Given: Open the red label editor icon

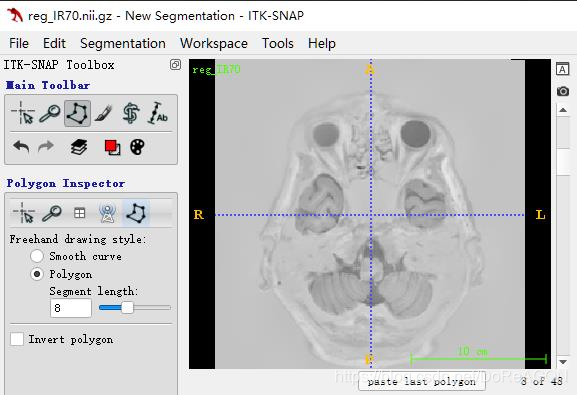Looking at the screenshot, I should pyautogui.click(x=112, y=147).
